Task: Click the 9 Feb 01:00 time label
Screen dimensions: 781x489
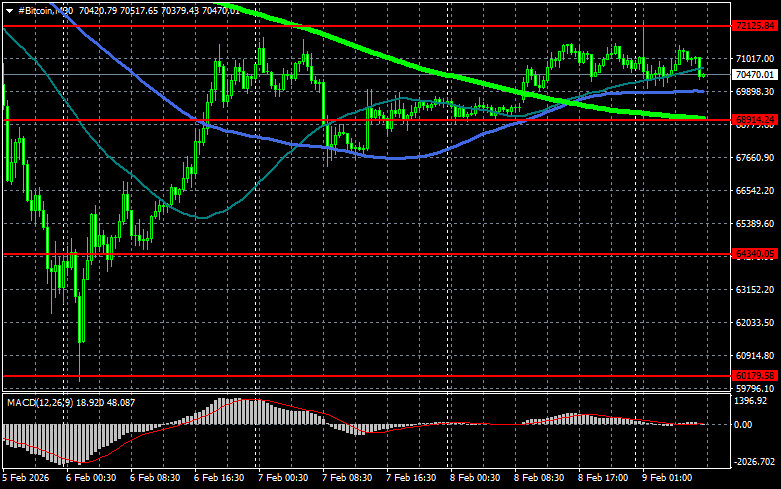Action: pyautogui.click(x=667, y=478)
